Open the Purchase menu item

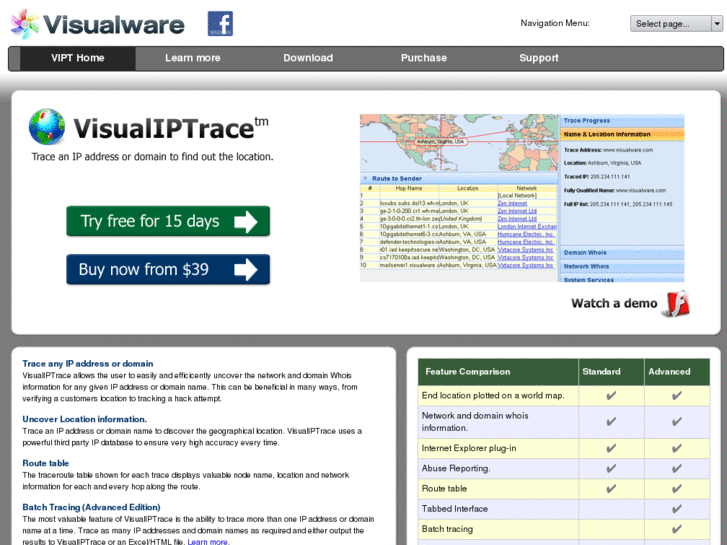[424, 58]
